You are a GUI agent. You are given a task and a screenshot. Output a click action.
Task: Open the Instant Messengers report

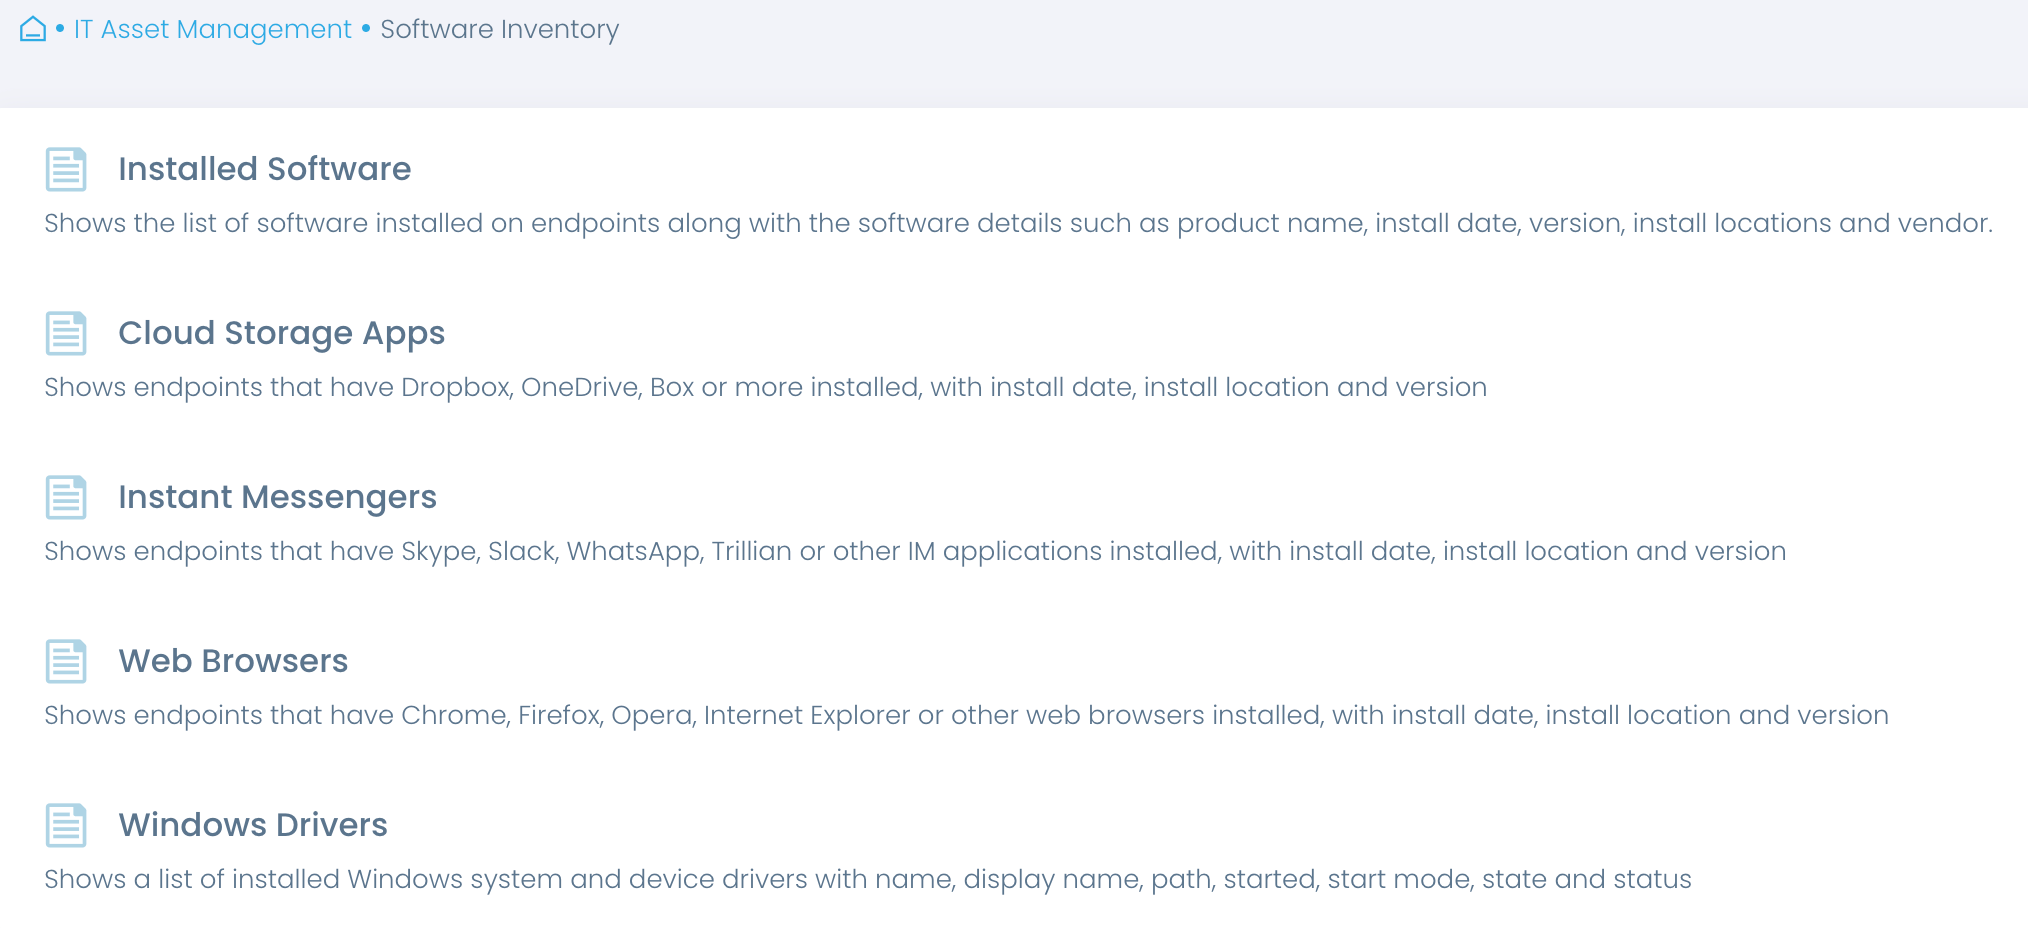(x=277, y=497)
